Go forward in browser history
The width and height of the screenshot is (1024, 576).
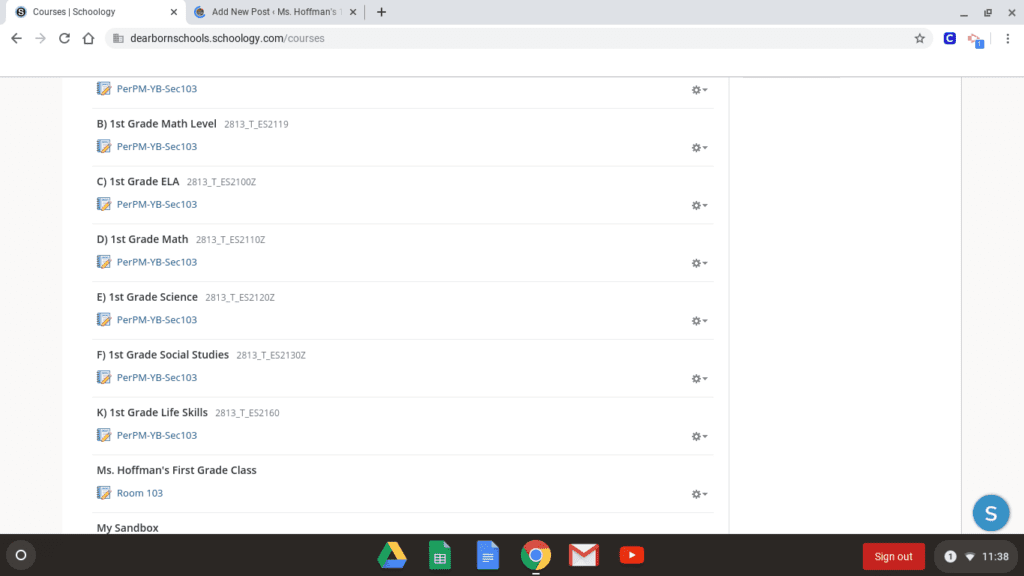40,39
